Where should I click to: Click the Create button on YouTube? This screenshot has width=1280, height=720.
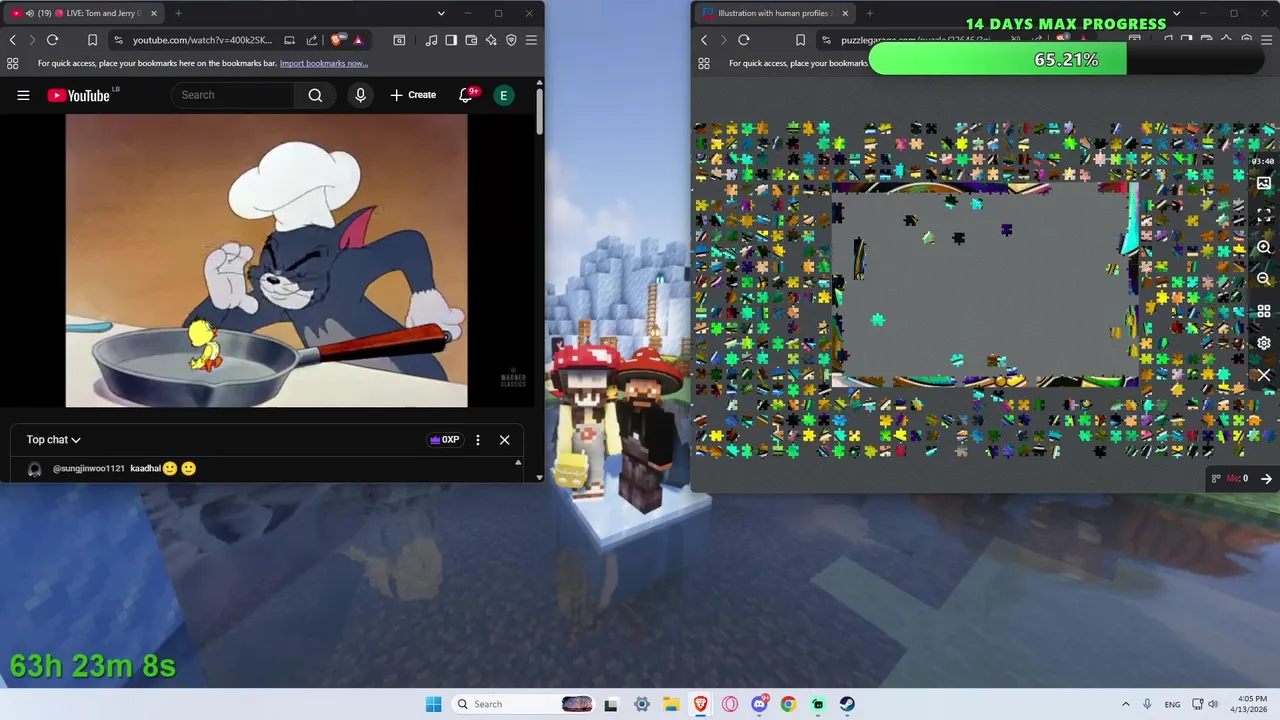[413, 95]
